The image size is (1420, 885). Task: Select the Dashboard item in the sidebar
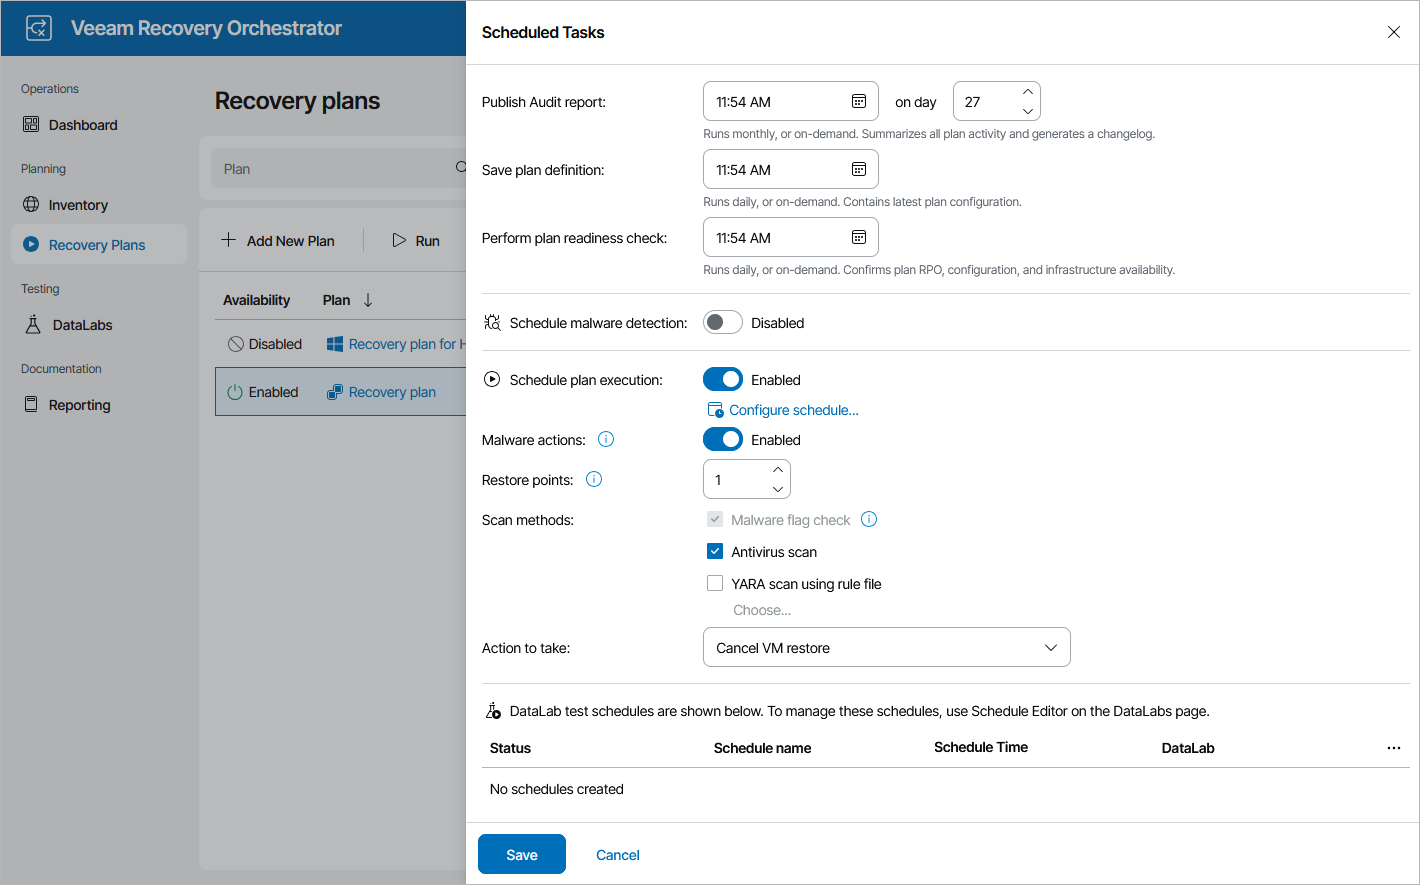click(x=83, y=124)
